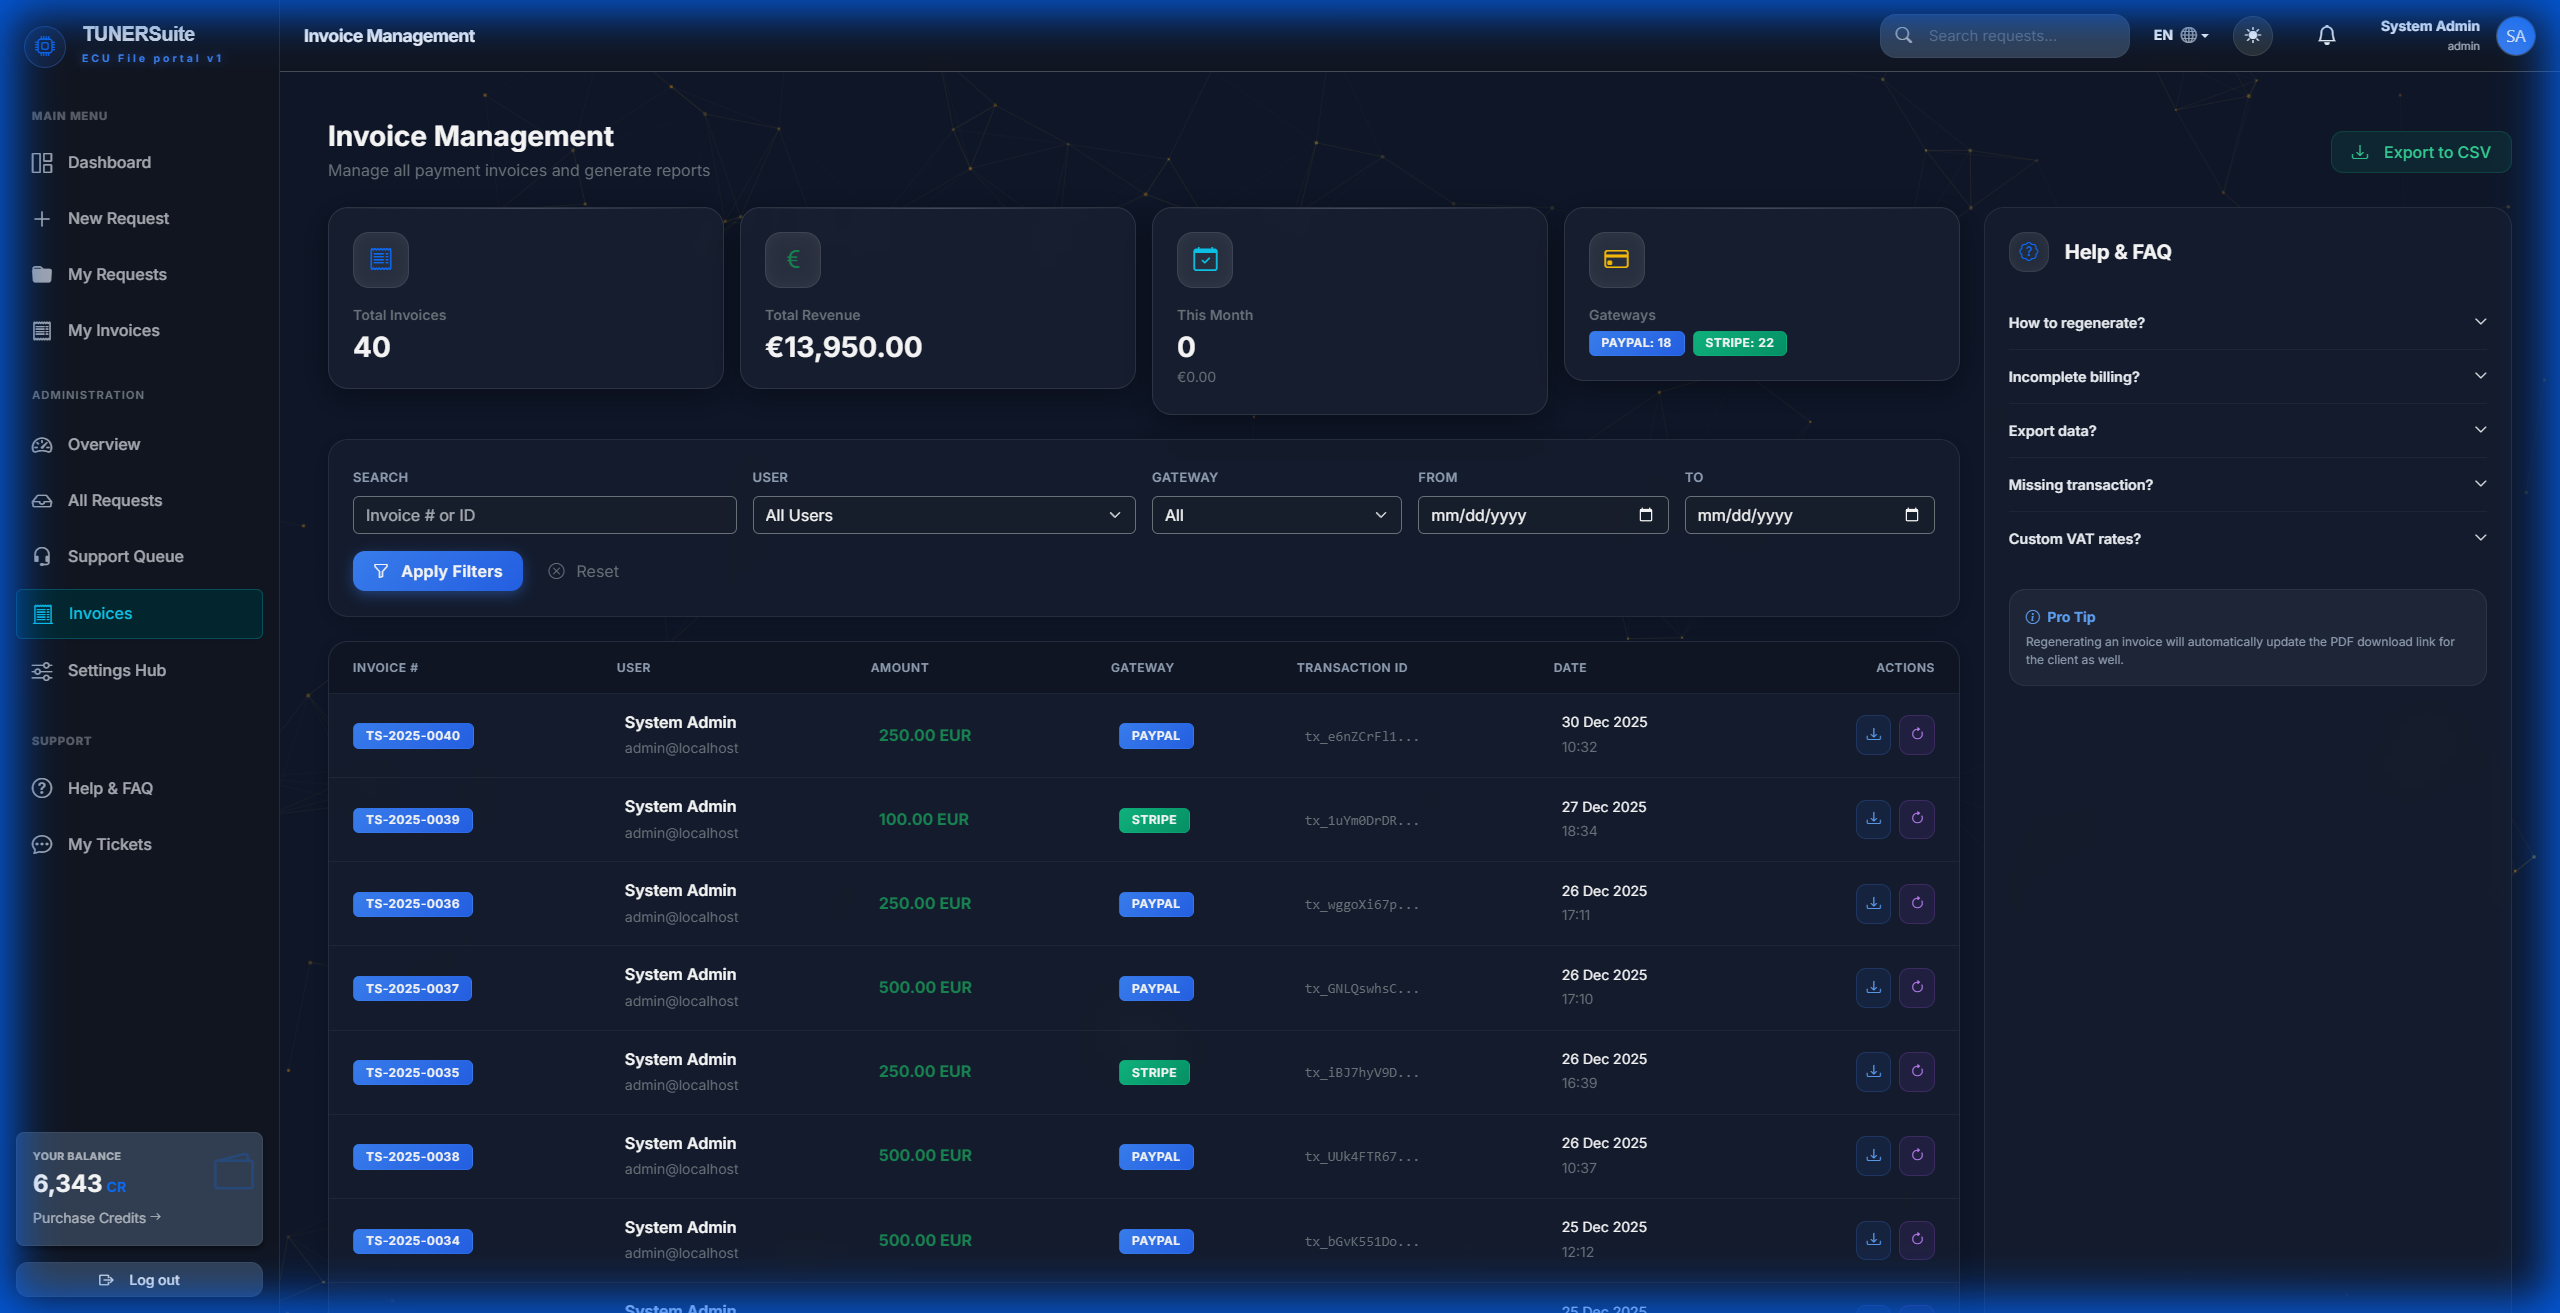This screenshot has width=2560, height=1313.
Task: Toggle light mode with the sun icon
Action: pos(2254,35)
